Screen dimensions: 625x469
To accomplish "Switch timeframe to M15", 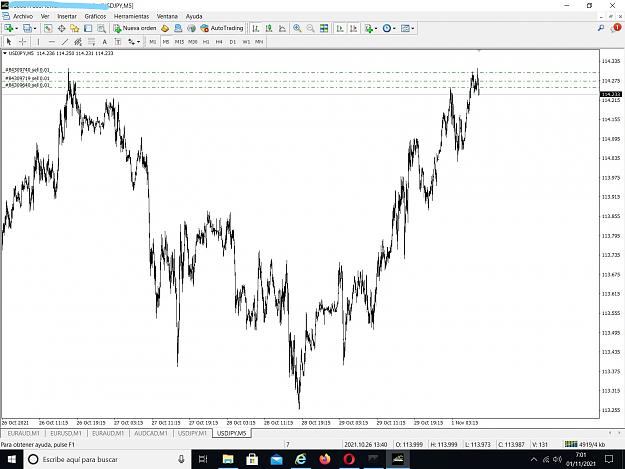I will [x=179, y=41].
